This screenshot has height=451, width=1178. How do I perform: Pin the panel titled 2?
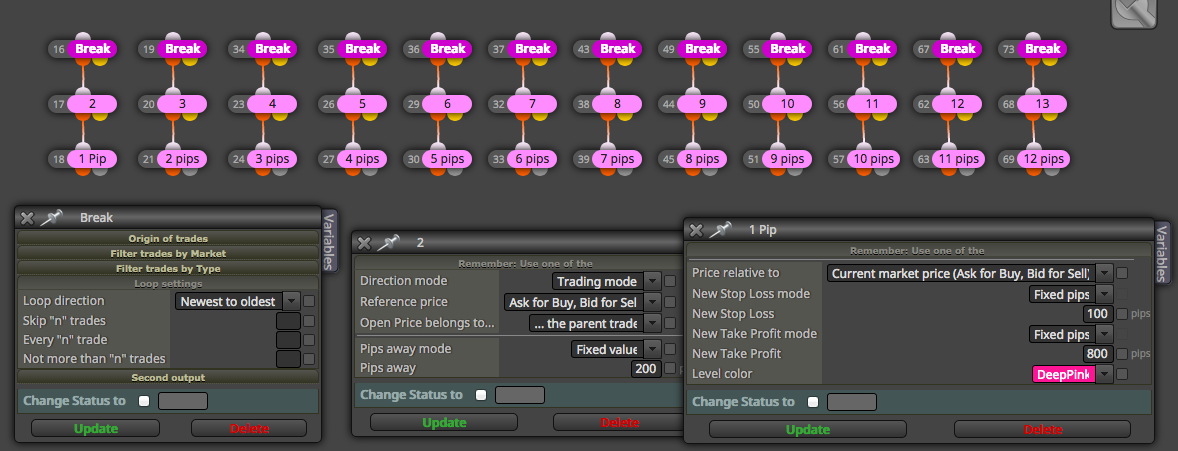[x=388, y=243]
